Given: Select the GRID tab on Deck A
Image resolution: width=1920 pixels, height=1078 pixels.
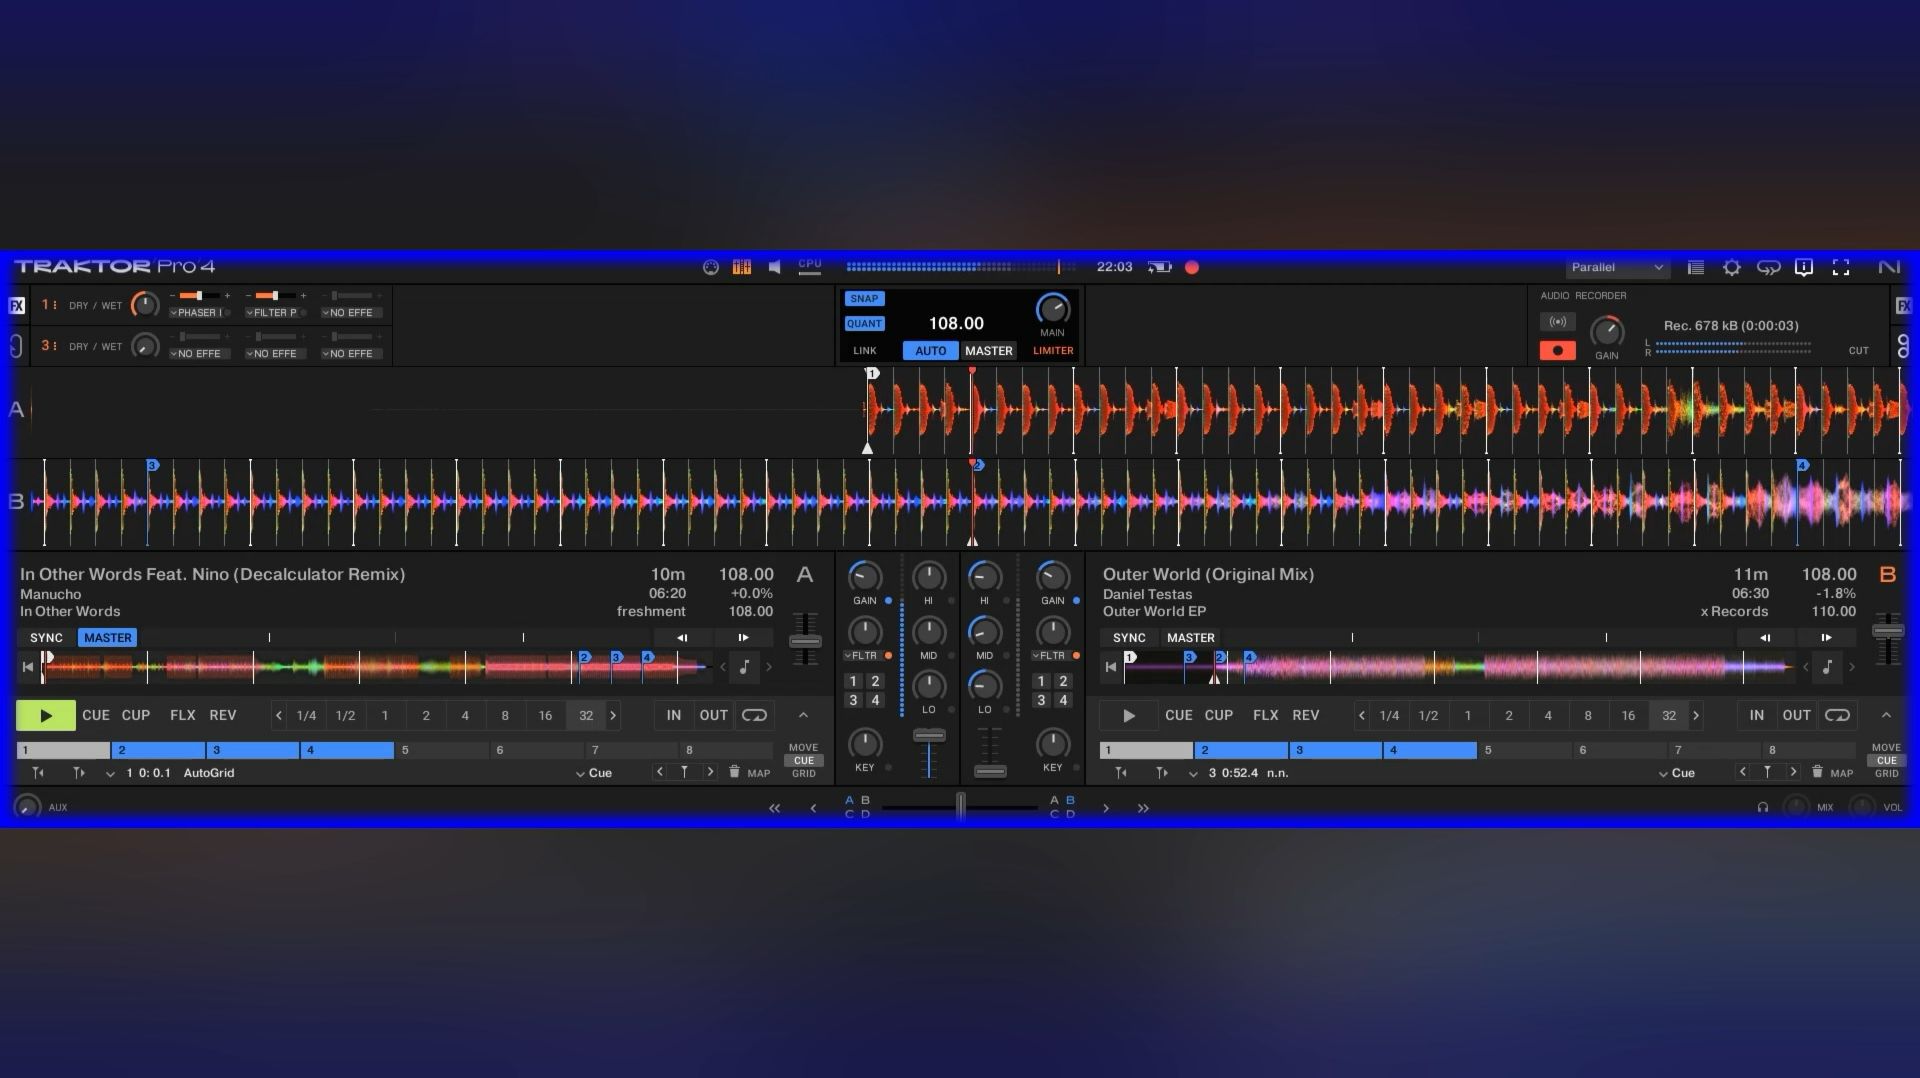Looking at the screenshot, I should pos(803,774).
